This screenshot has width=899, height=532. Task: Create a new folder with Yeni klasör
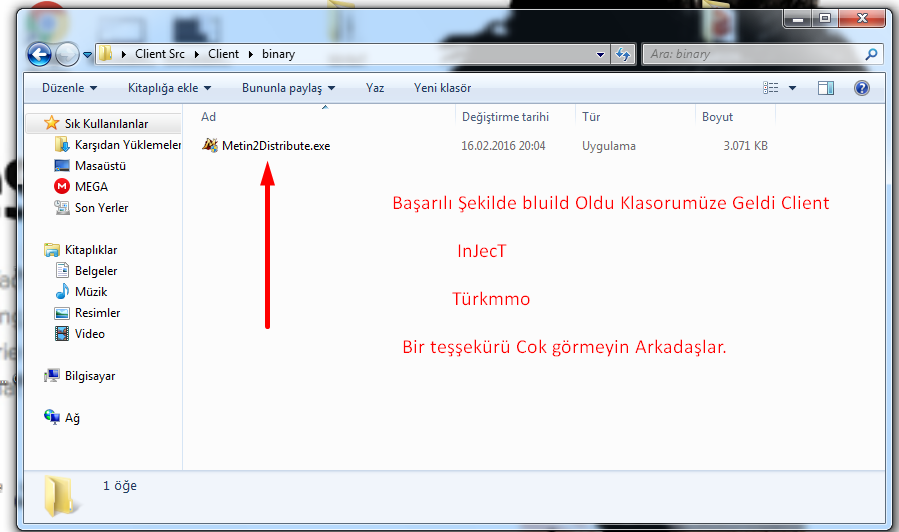coord(443,88)
